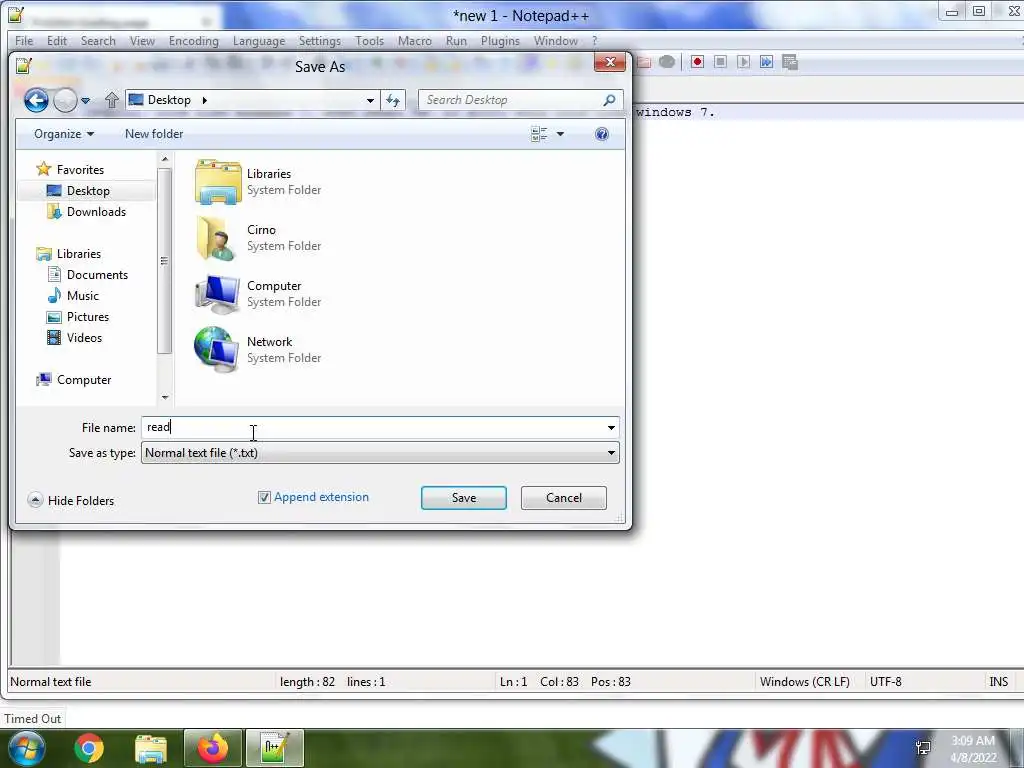Open the Save as type combo box
The image size is (1024, 768).
[x=380, y=453]
